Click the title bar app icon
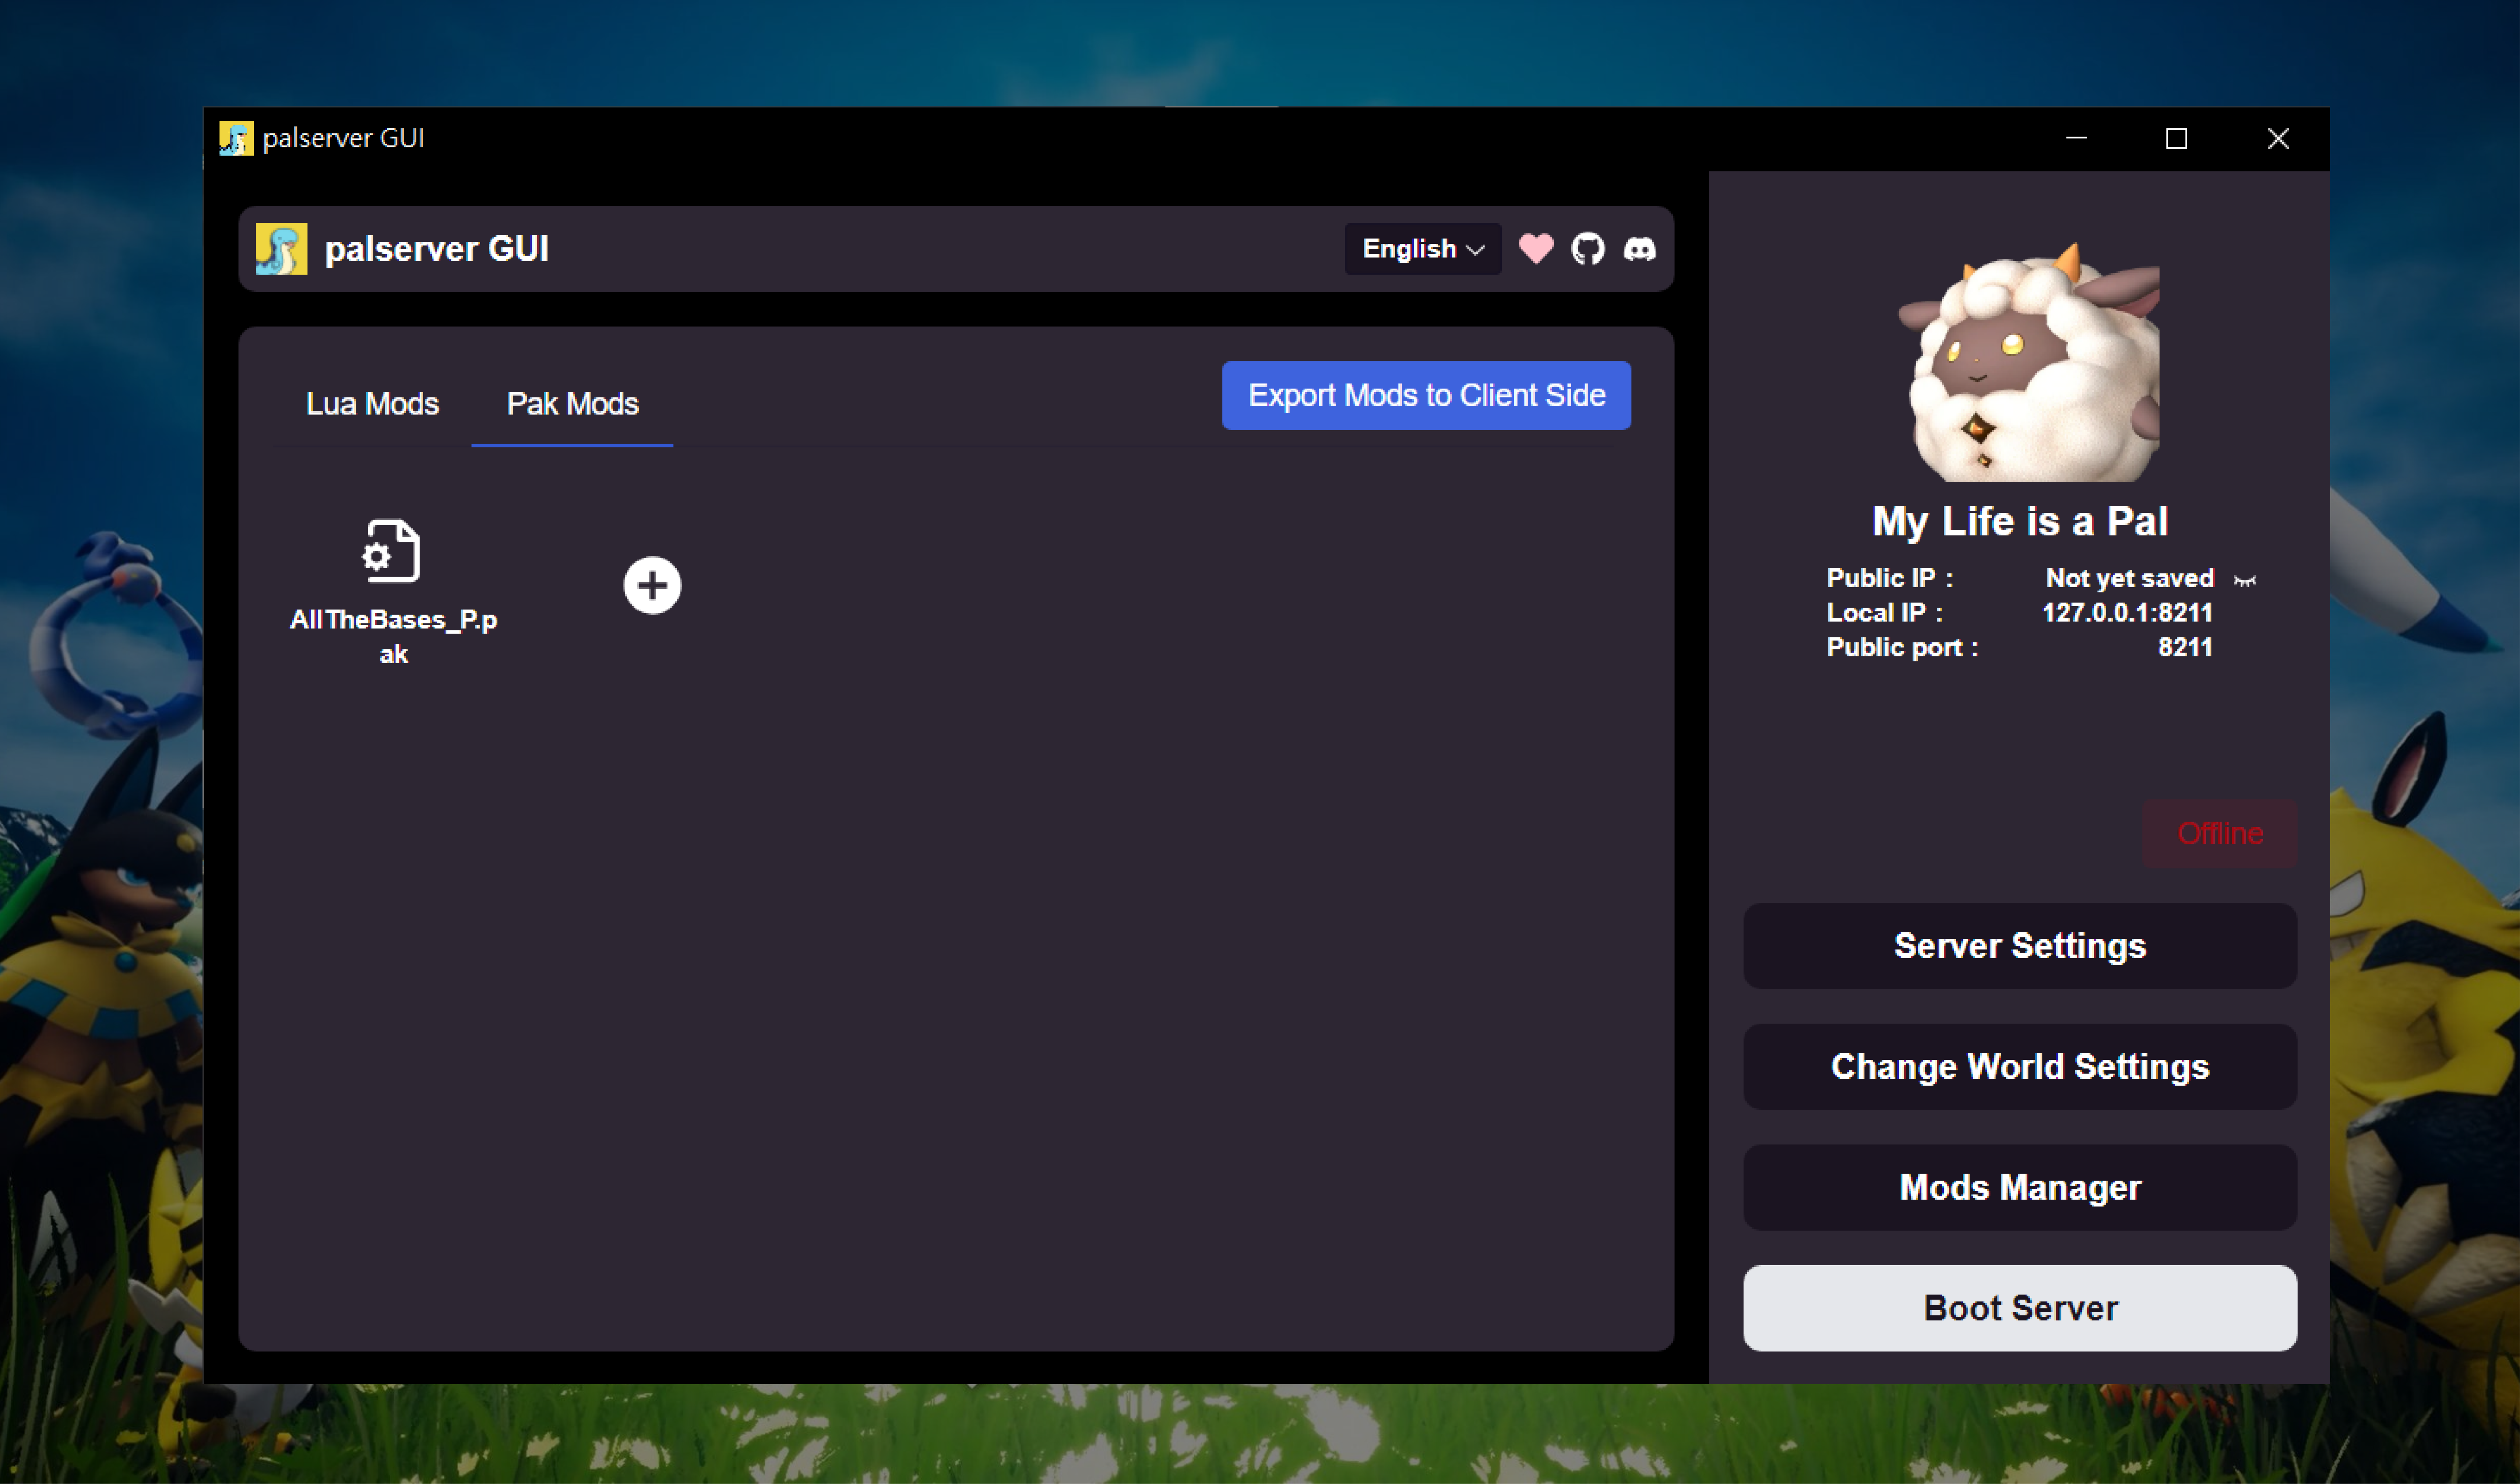 236,138
